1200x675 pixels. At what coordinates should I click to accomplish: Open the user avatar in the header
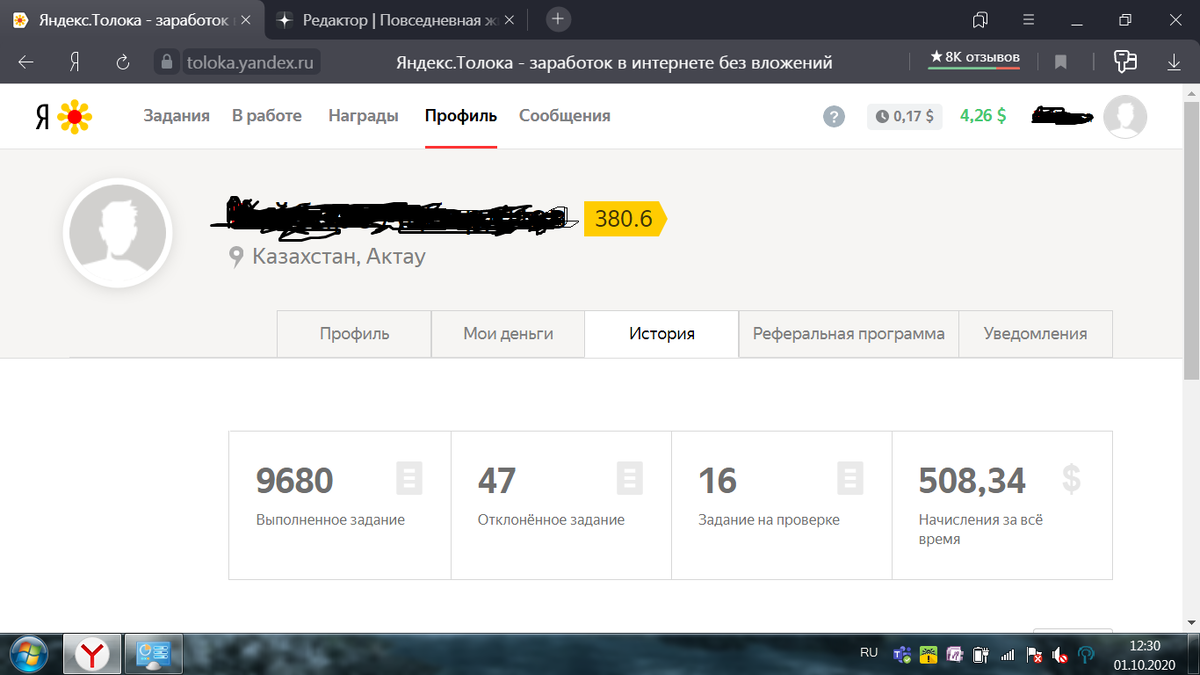point(1125,117)
